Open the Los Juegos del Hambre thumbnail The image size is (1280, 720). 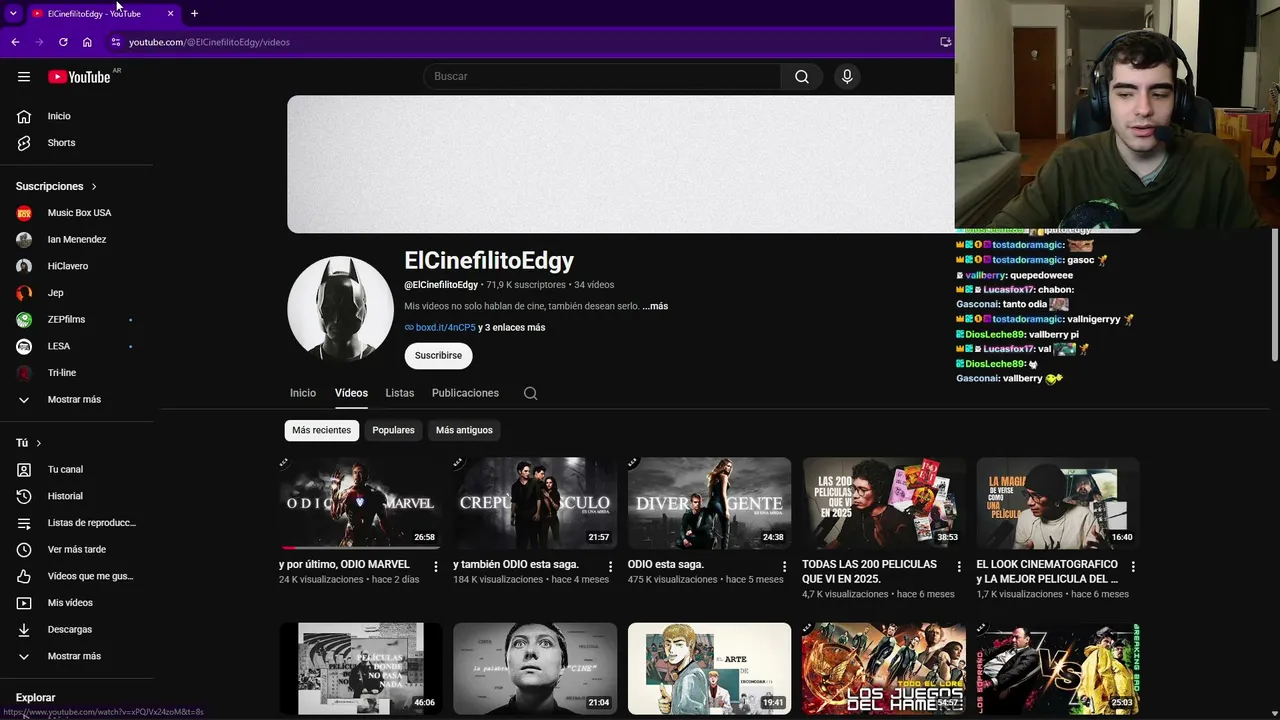coord(884,668)
